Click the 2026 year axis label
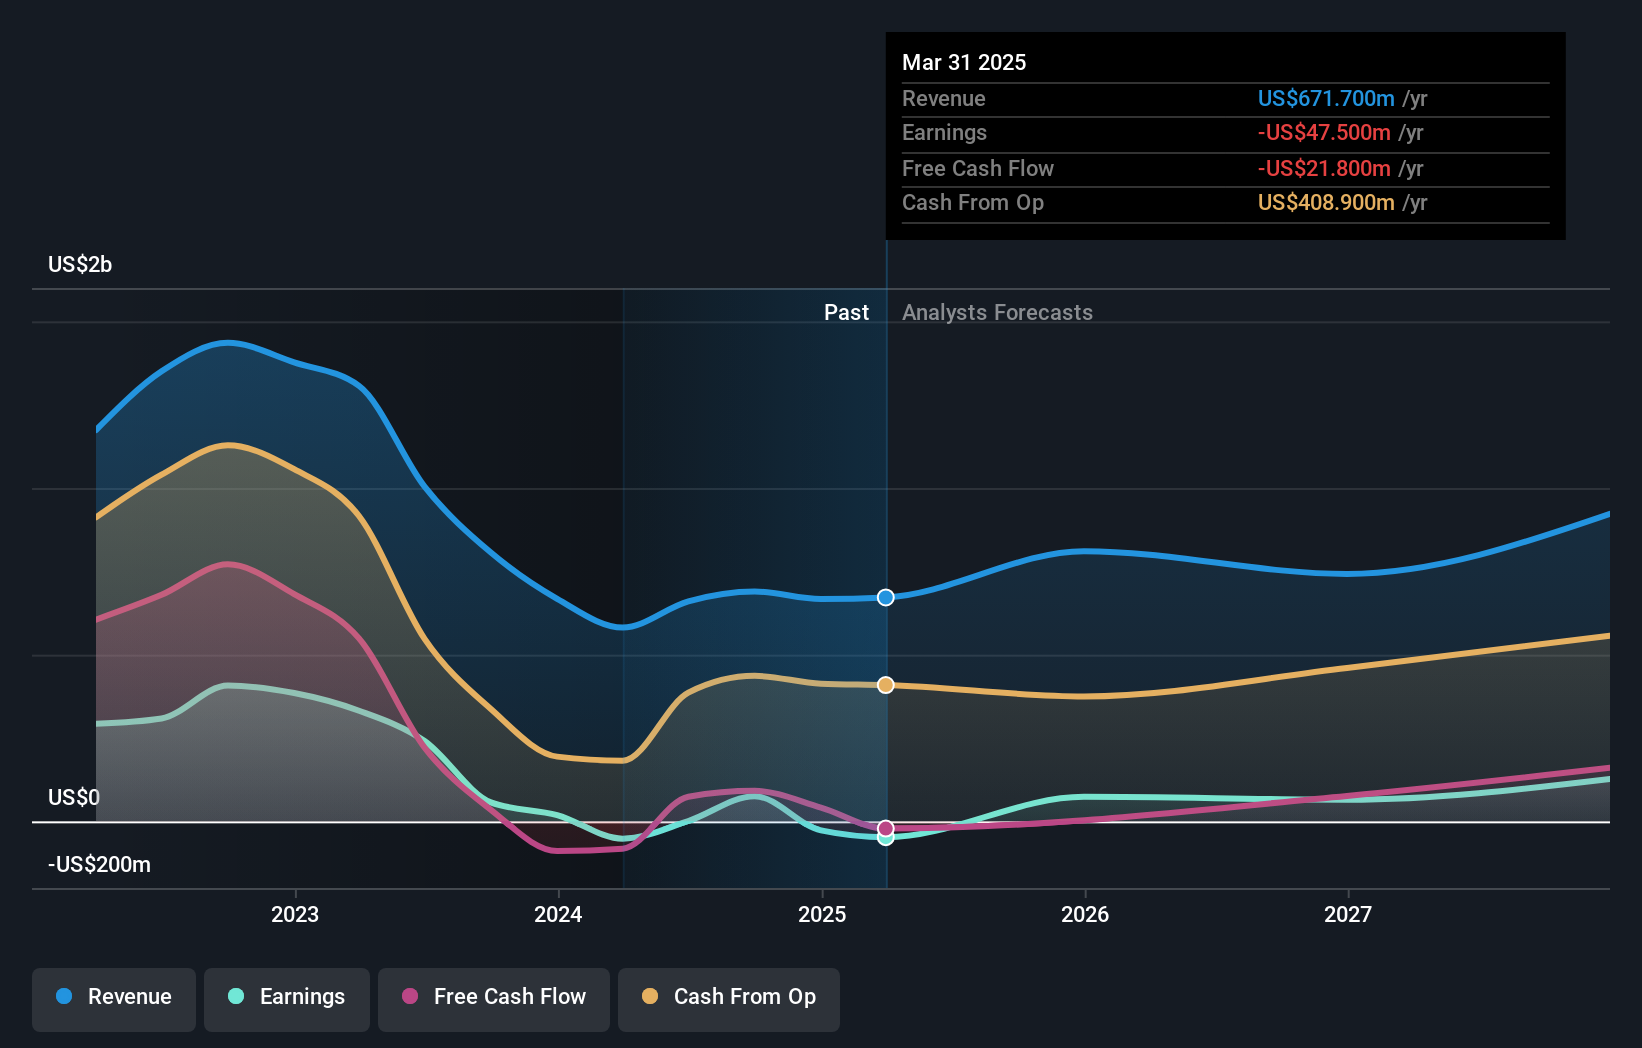This screenshot has height=1048, width=1642. coord(1085,913)
